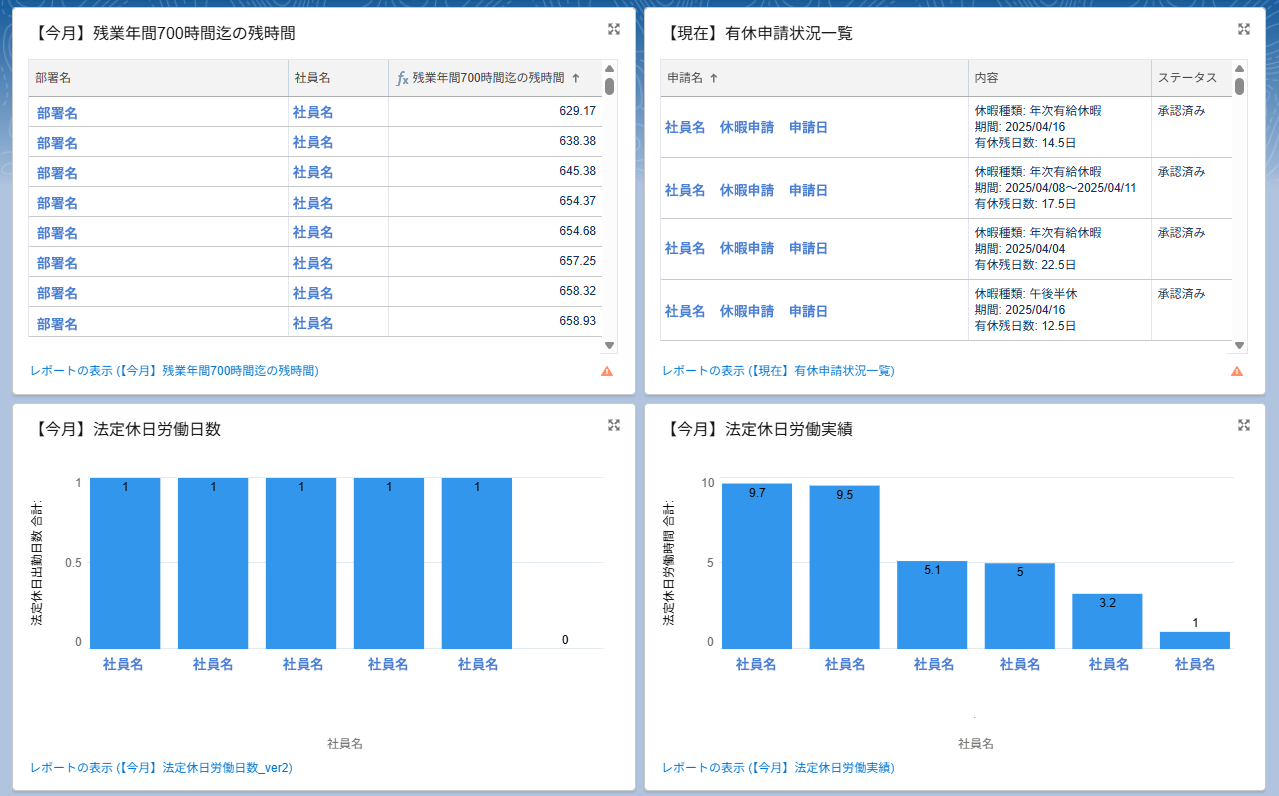
Task: Open report link for 法定休日労働日数_ver2
Action: click(x=161, y=768)
